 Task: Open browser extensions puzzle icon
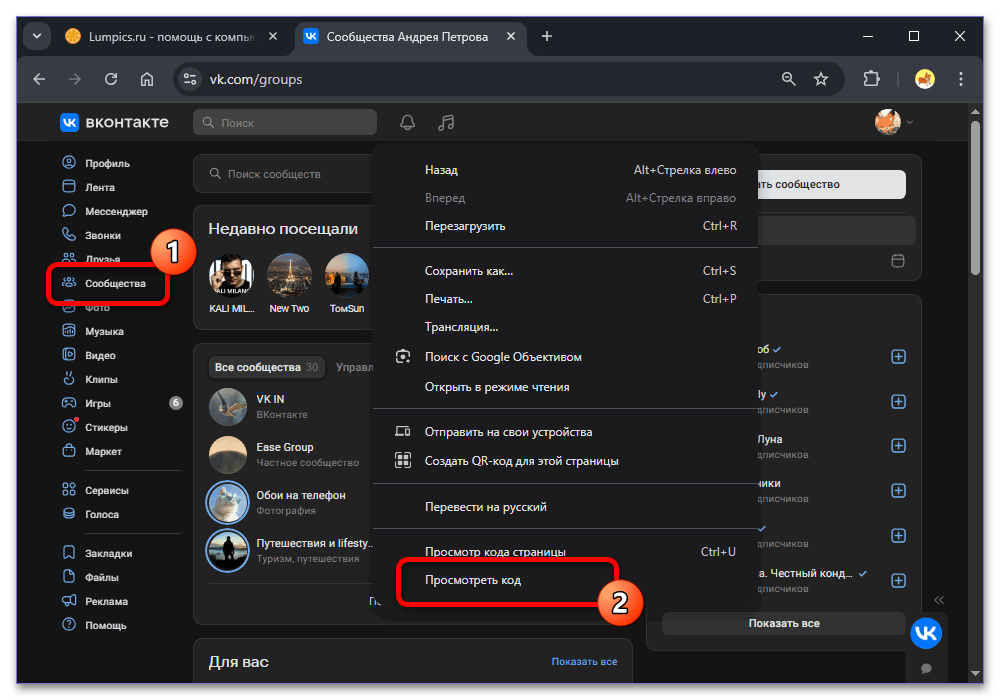(x=871, y=79)
